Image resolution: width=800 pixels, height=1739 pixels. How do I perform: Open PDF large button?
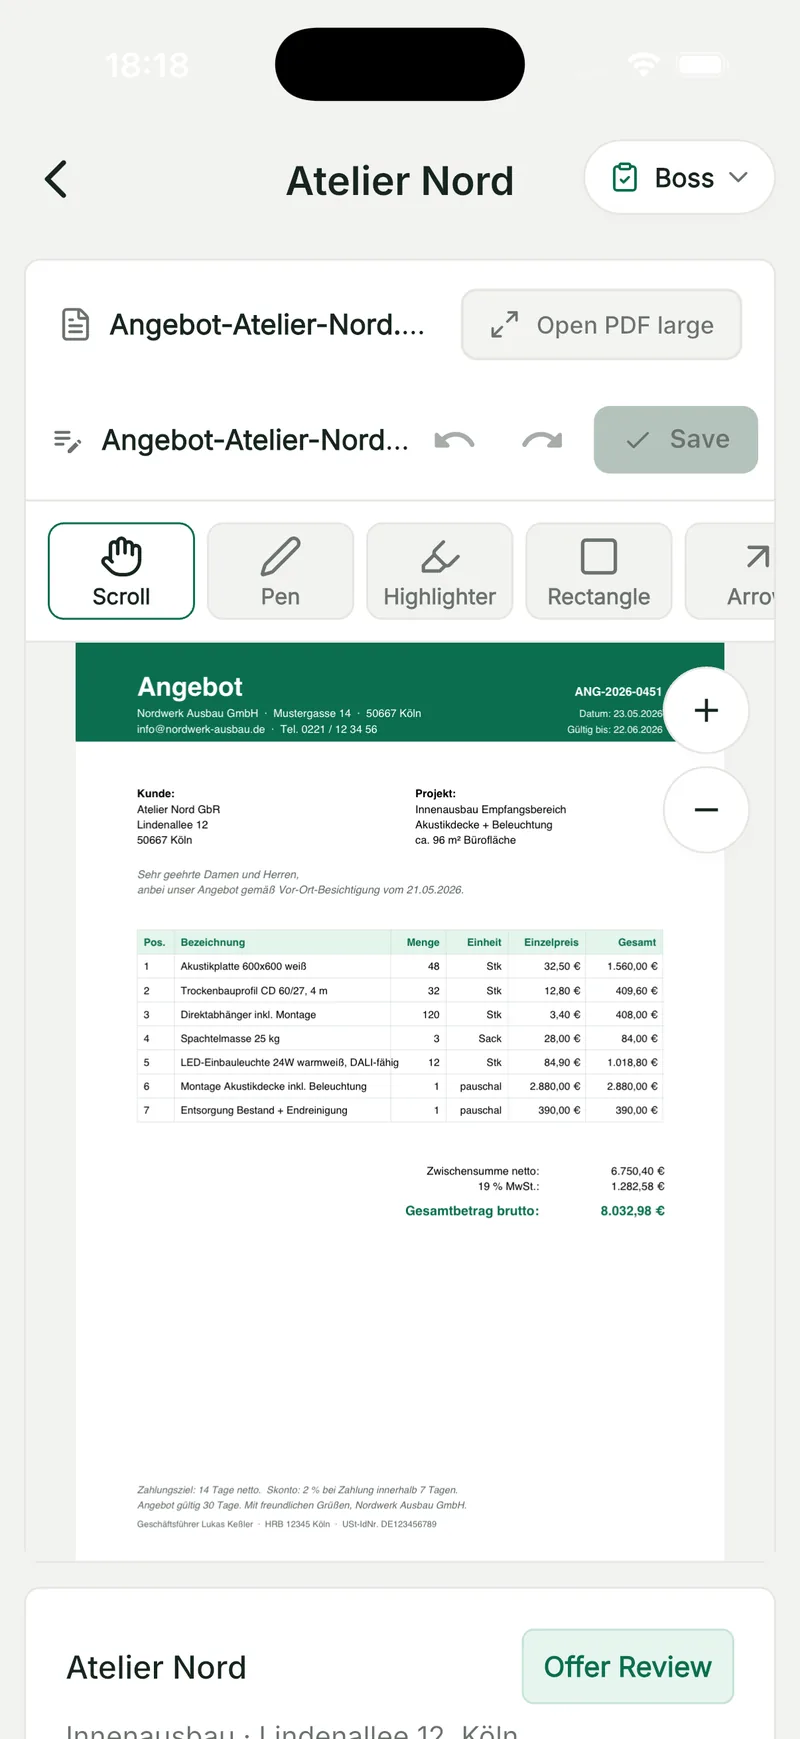[601, 324]
